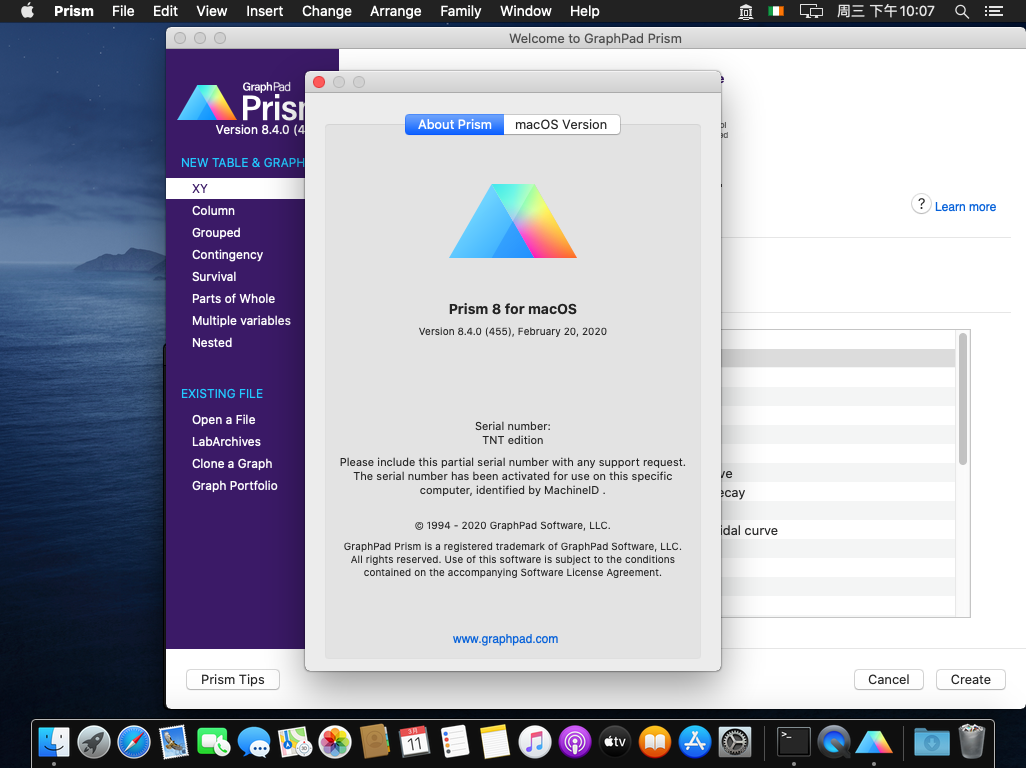Image resolution: width=1026 pixels, height=768 pixels.
Task: Open Contacts book in dock
Action: tap(375, 742)
